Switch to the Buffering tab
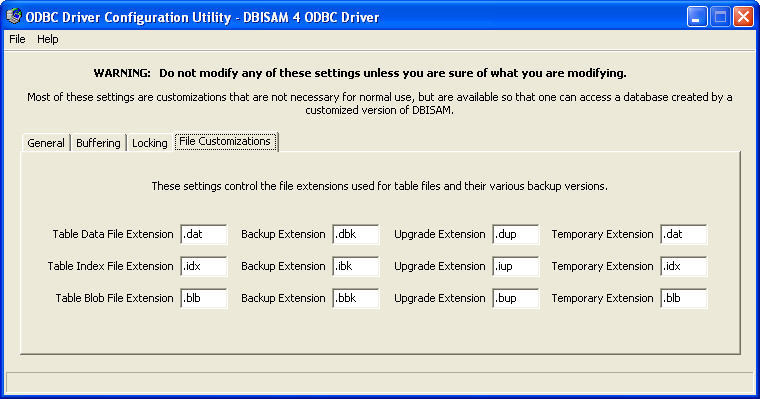760x399 pixels. (x=98, y=143)
